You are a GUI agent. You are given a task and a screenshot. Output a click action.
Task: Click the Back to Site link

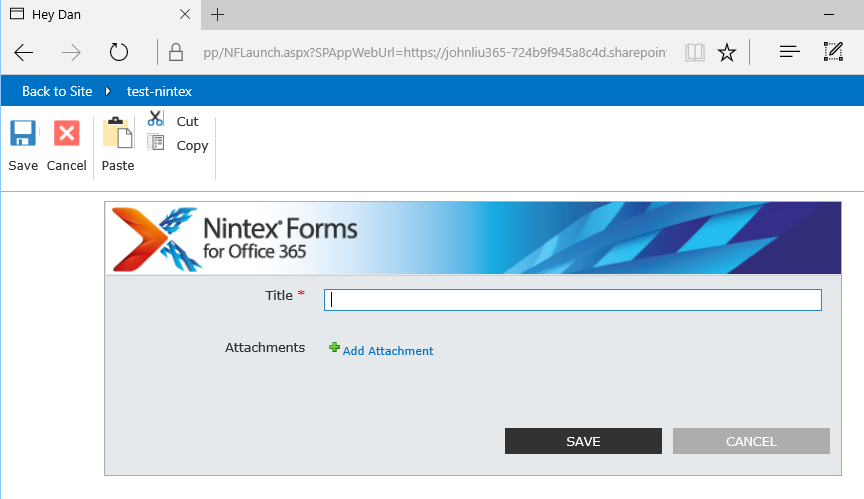point(57,91)
